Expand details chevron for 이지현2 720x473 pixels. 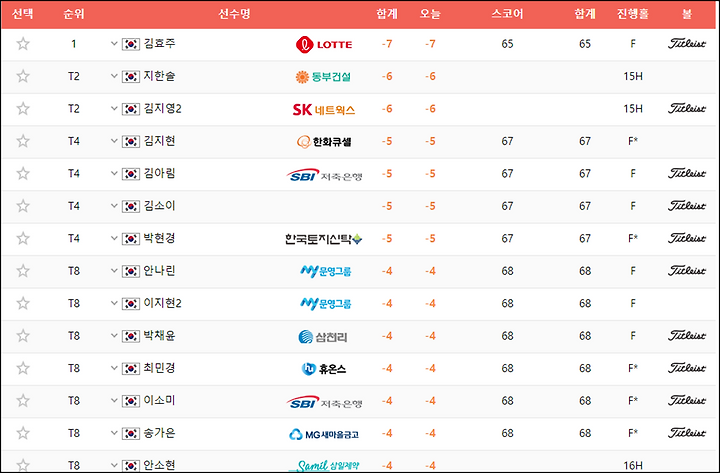(114, 303)
